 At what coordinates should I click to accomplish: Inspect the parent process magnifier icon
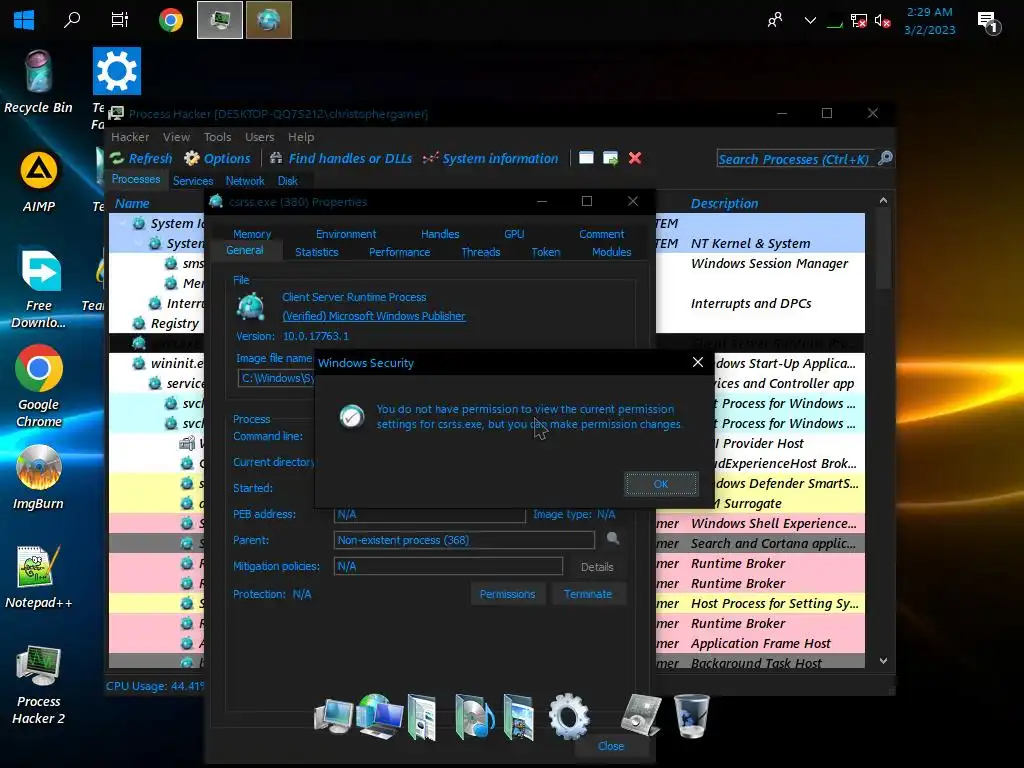click(613, 539)
